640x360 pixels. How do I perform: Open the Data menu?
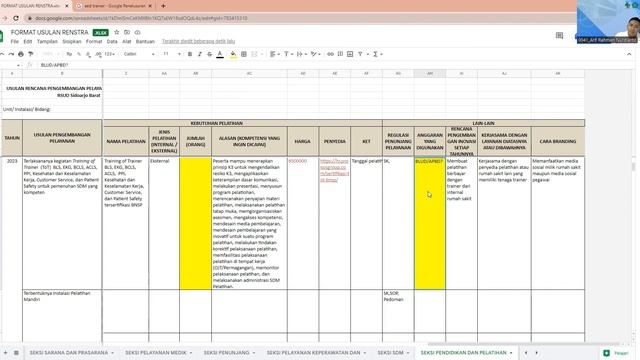pyautogui.click(x=112, y=42)
